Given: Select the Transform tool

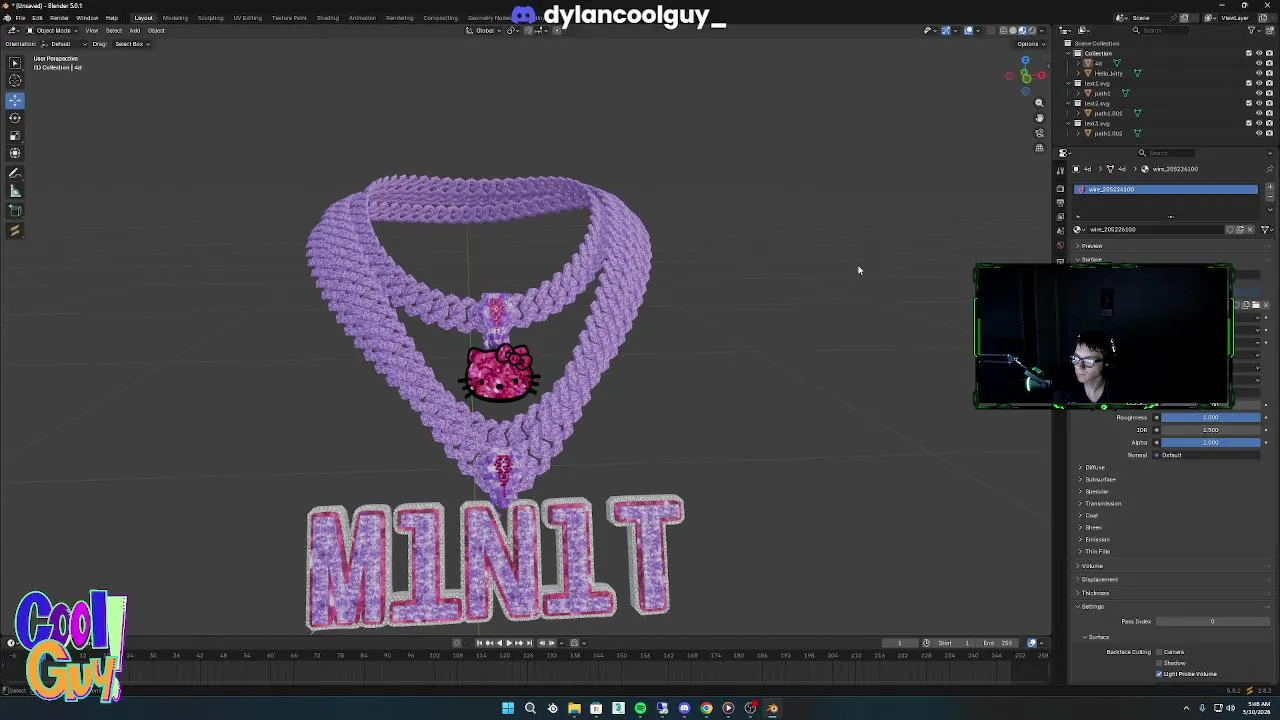Looking at the screenshot, I should 15,154.
